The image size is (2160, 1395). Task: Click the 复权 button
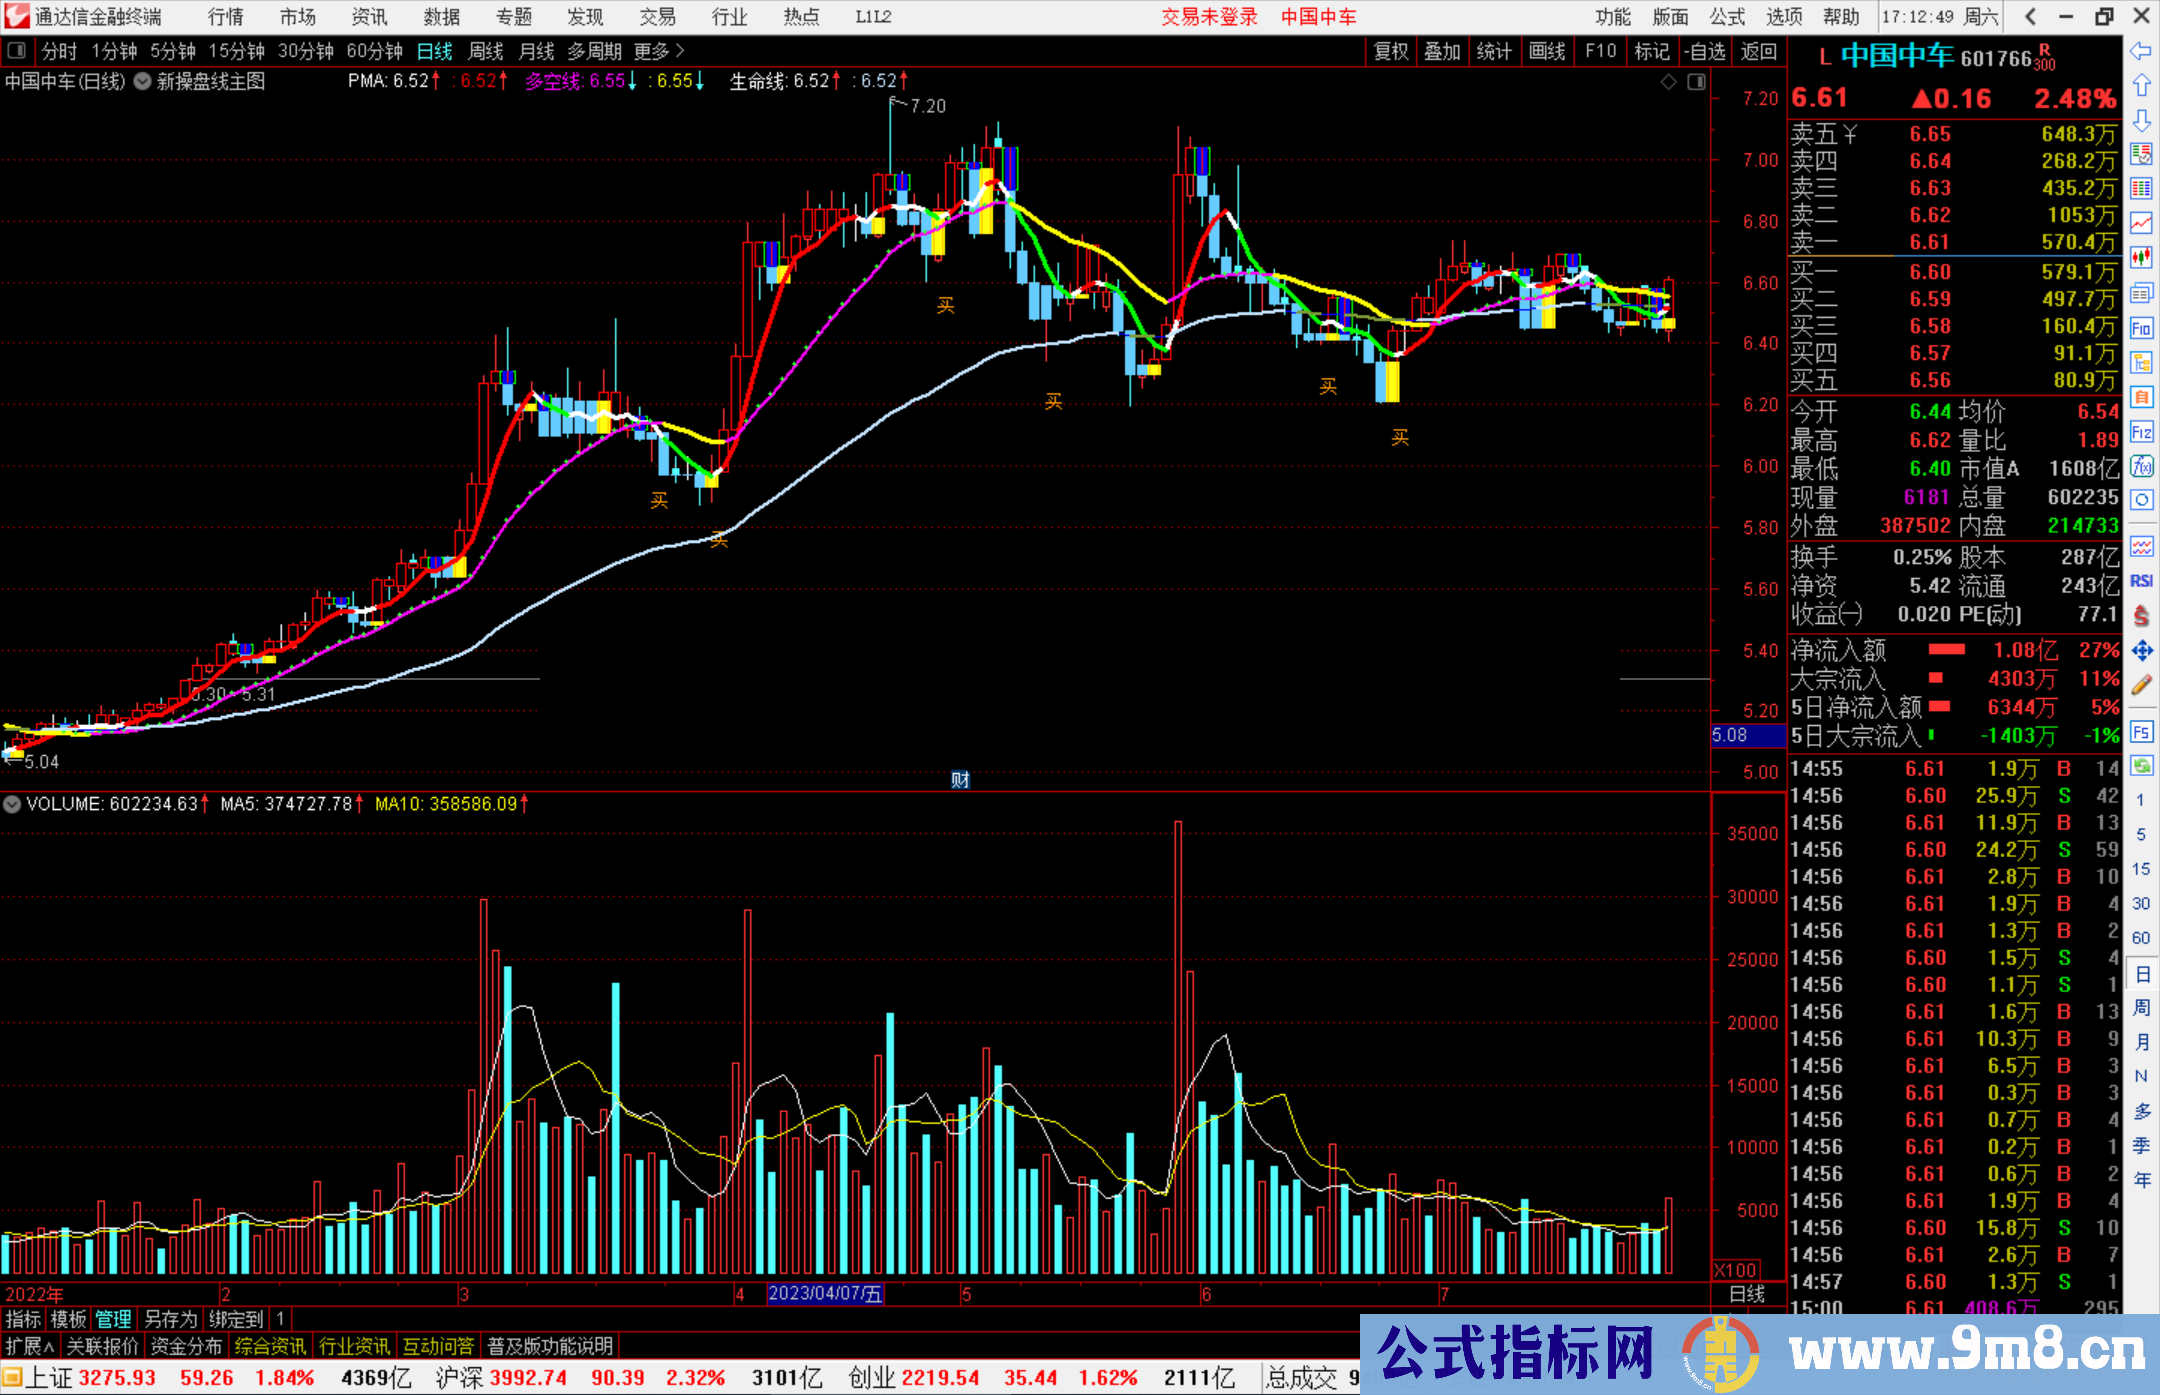pos(1391,51)
